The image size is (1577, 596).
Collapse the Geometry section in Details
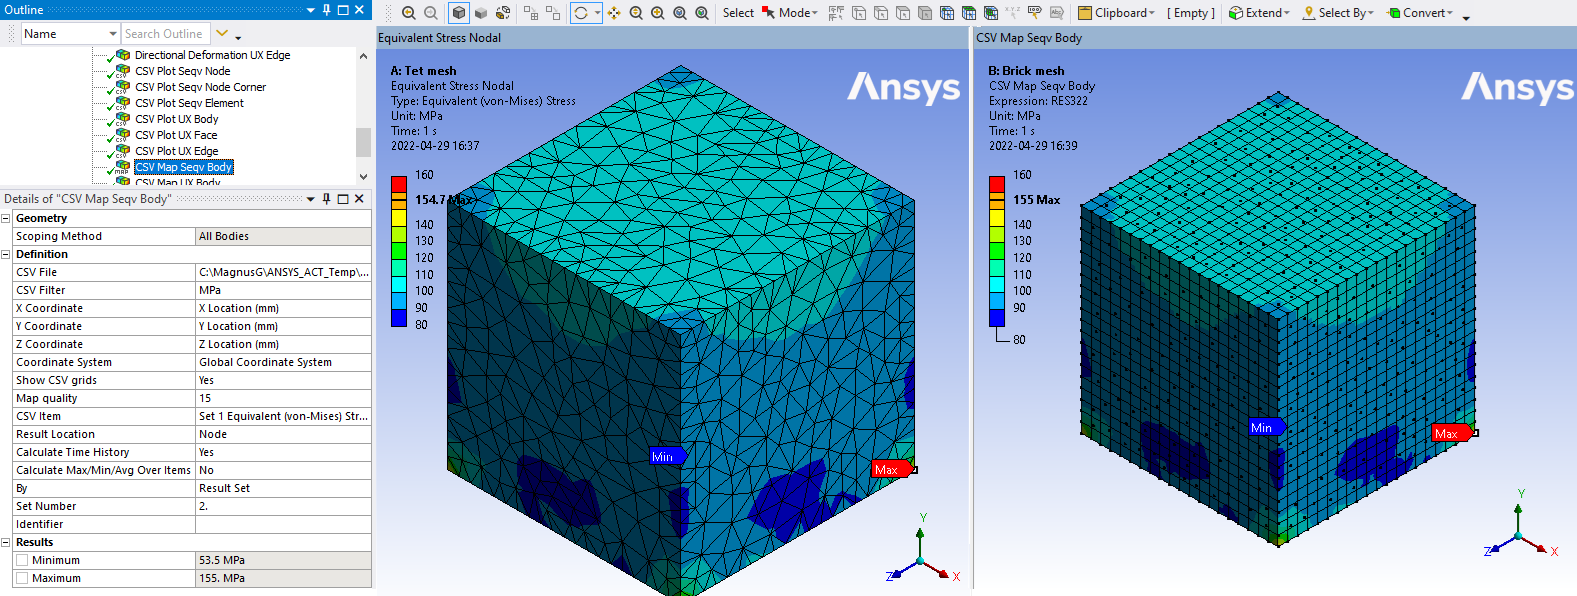pos(6,218)
